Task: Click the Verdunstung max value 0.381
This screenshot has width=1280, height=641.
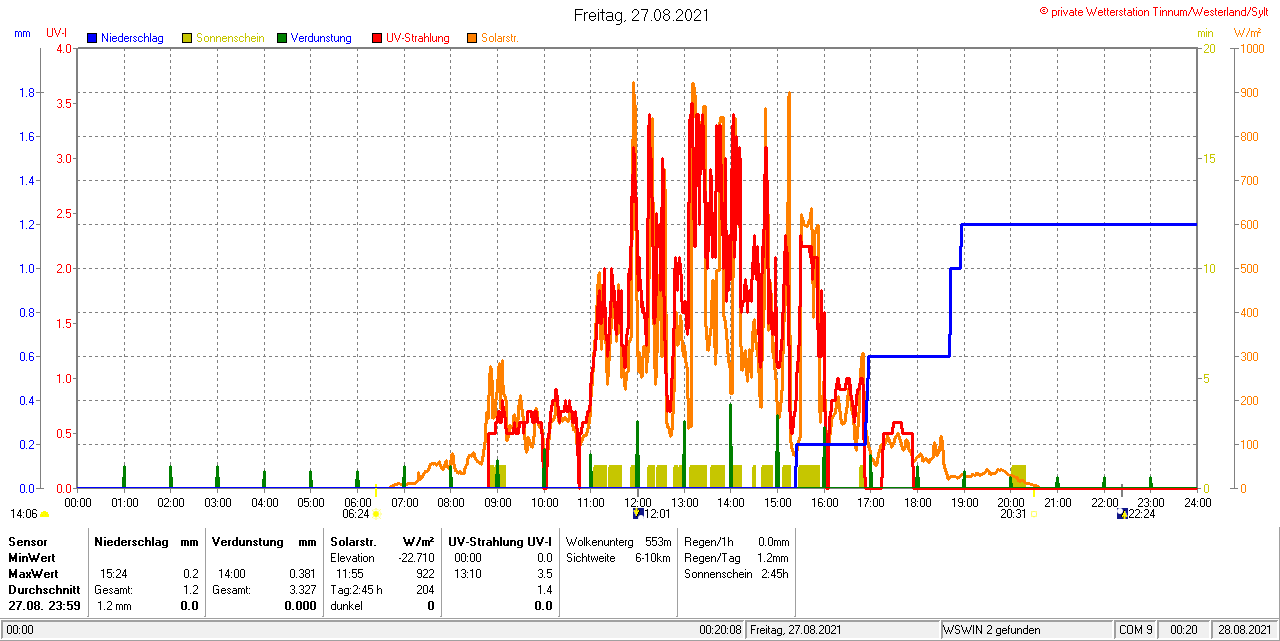Action: 302,574
